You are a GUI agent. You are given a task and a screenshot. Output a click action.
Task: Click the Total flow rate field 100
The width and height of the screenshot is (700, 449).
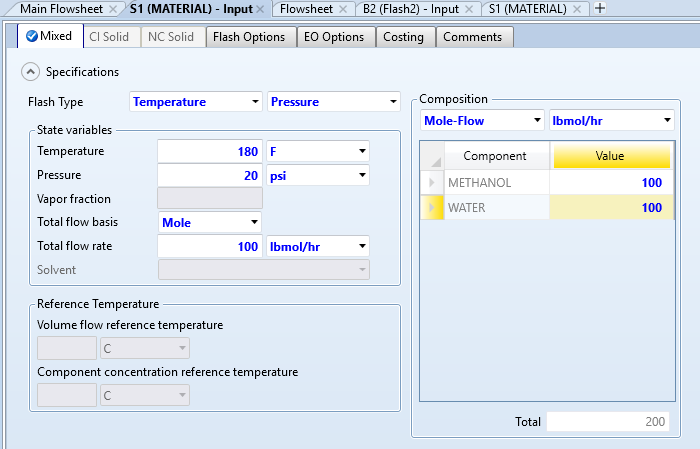pyautogui.click(x=209, y=246)
